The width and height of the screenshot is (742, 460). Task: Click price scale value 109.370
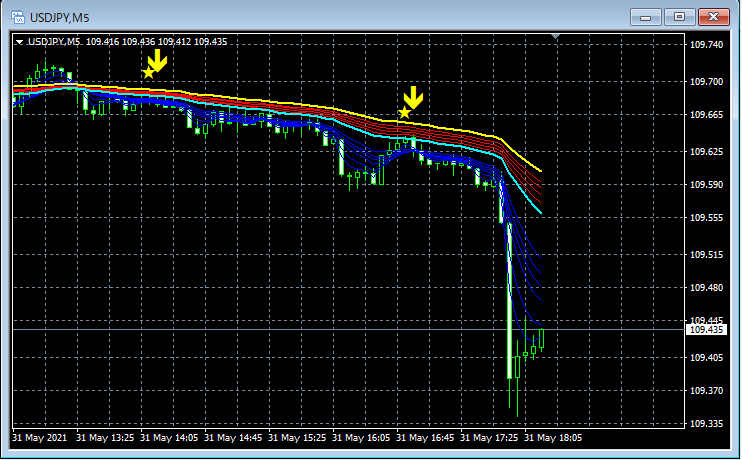click(x=707, y=391)
